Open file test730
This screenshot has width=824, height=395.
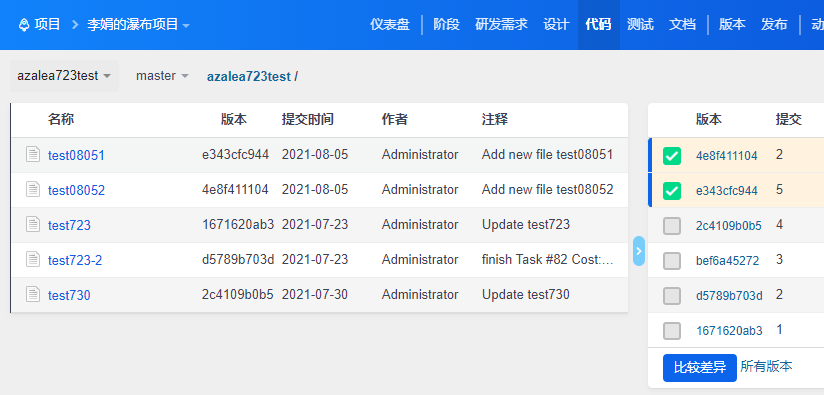click(69, 296)
